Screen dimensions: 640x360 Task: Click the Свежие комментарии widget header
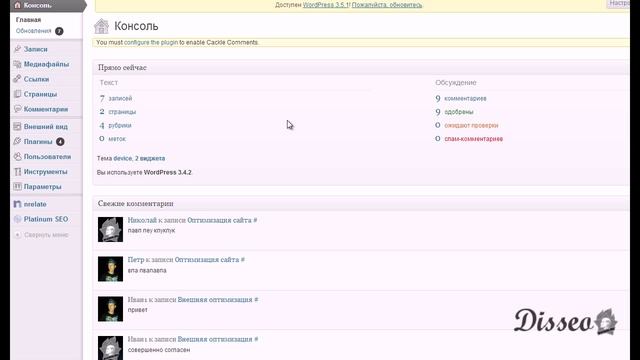point(361,203)
